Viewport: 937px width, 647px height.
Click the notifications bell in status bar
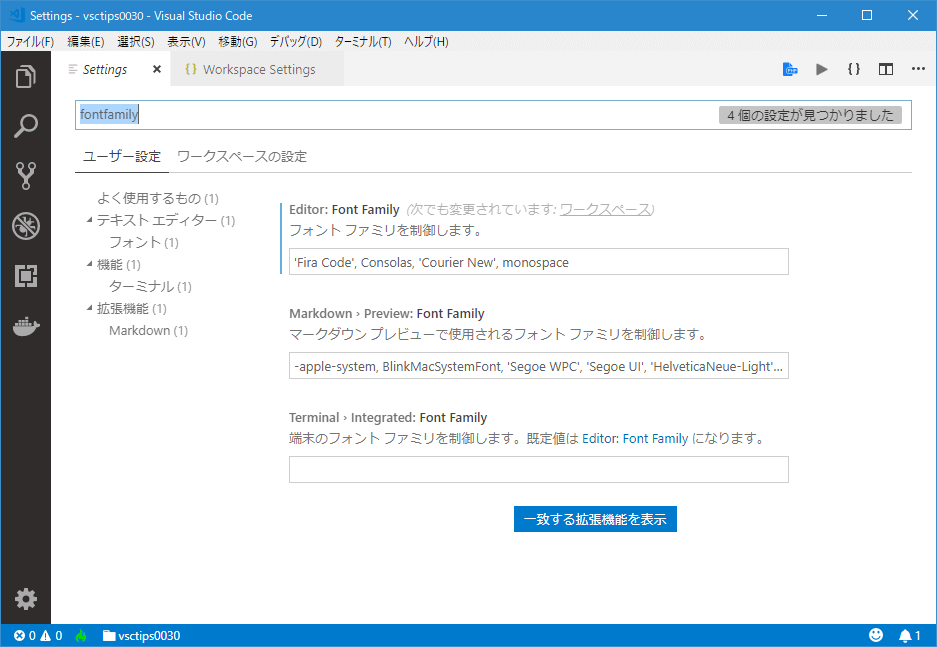tap(909, 636)
